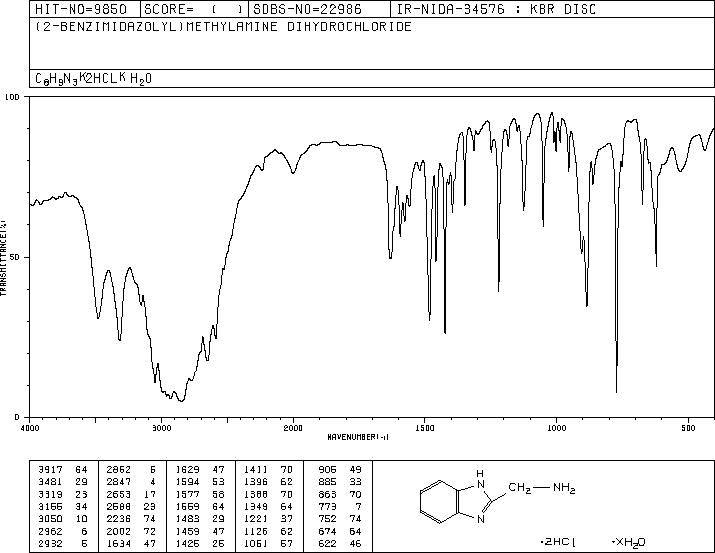Click peak table entry 863

340,494
